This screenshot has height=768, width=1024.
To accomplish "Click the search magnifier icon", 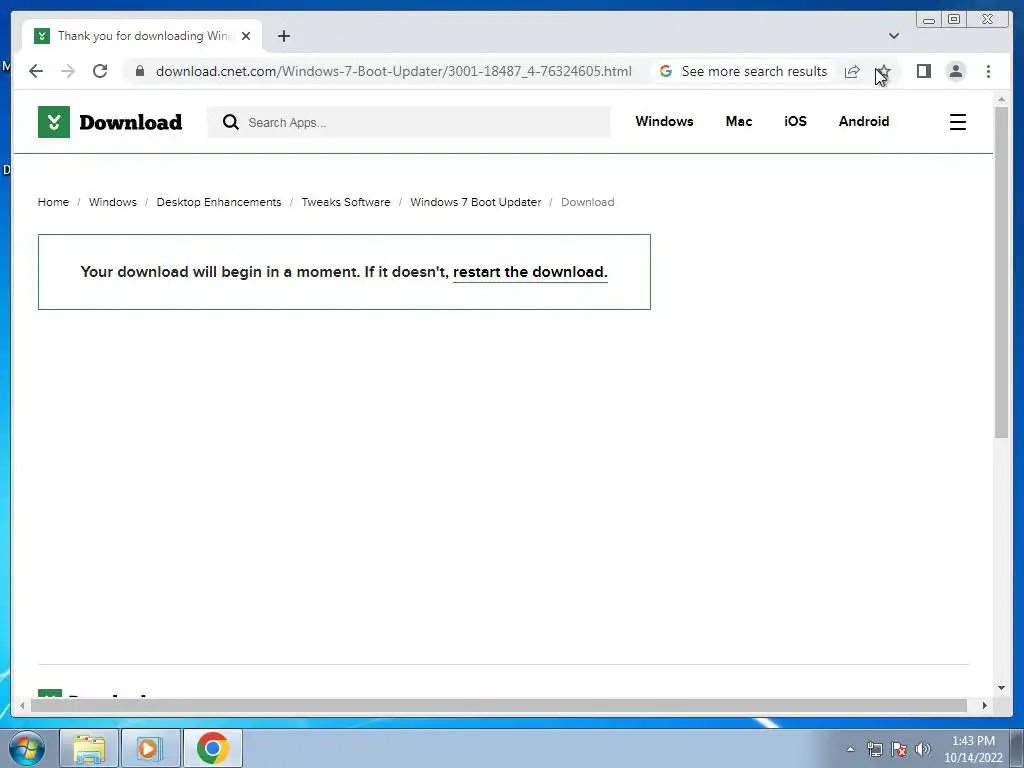I will [x=231, y=122].
